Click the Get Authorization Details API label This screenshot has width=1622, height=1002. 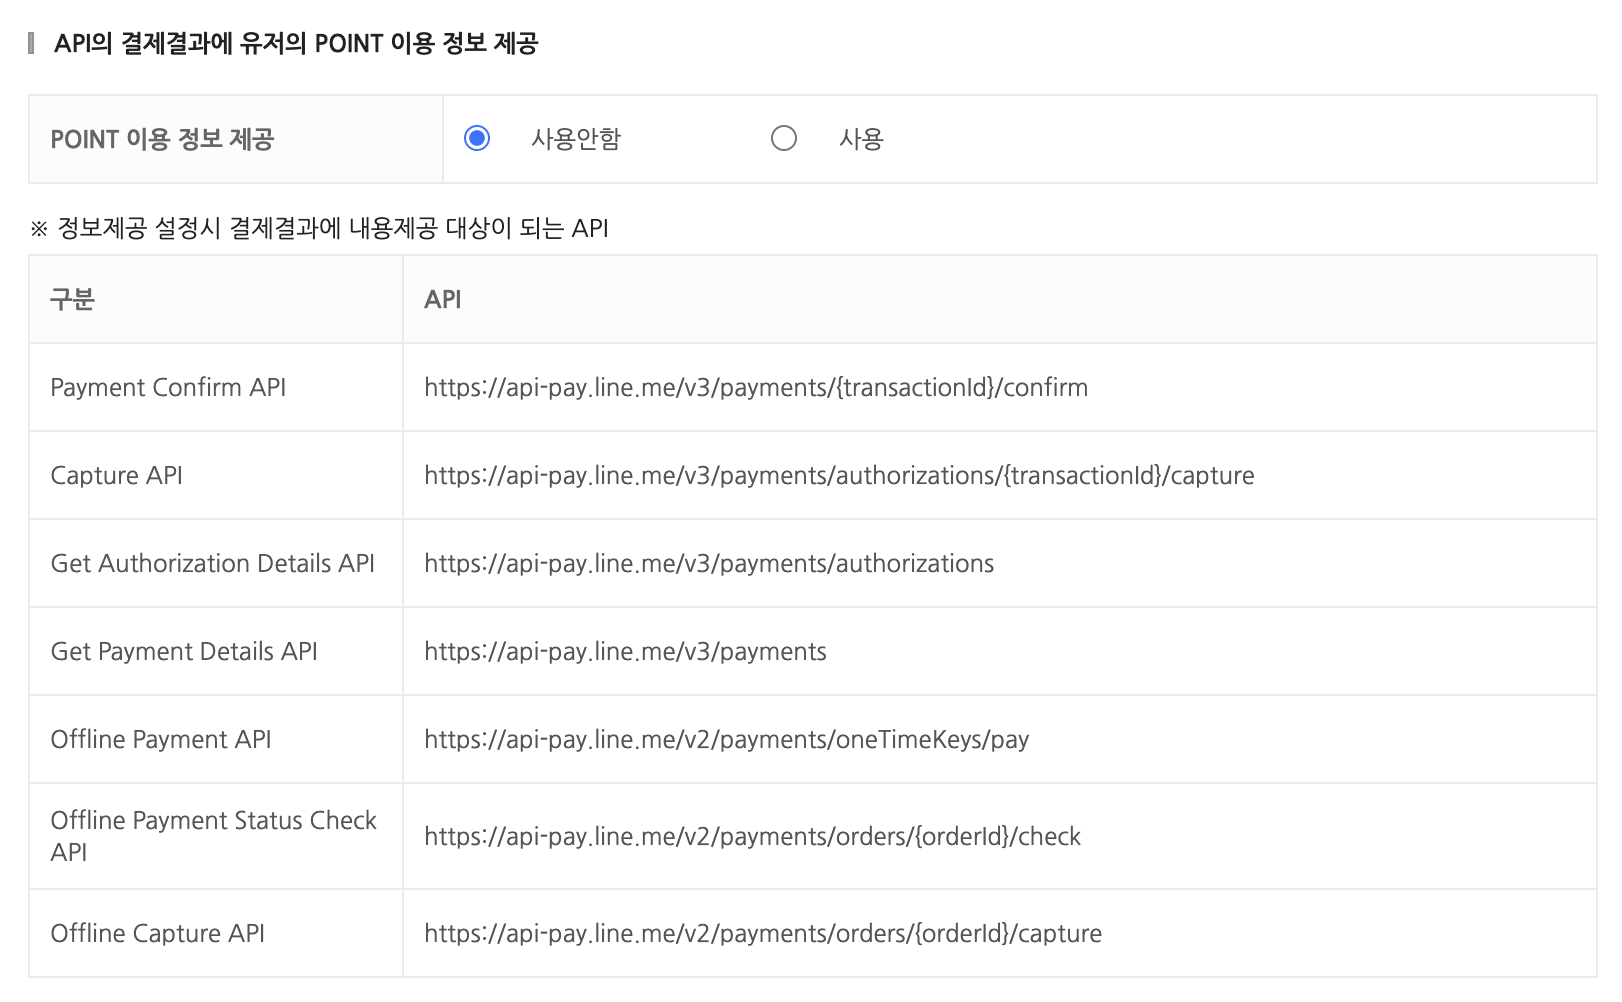213,564
